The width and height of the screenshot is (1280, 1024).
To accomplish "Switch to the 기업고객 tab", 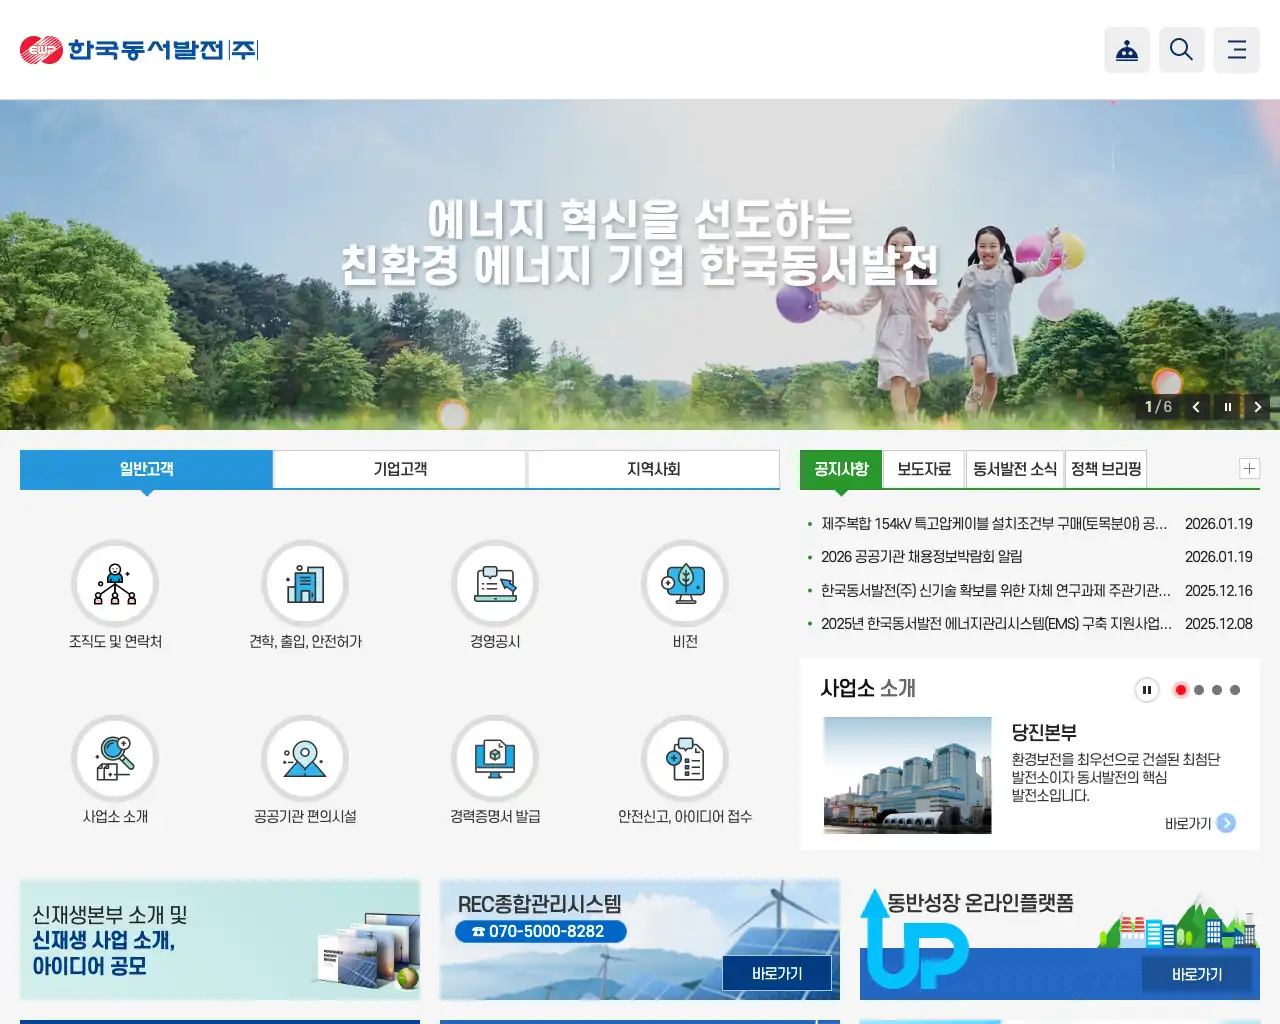I will (x=400, y=469).
